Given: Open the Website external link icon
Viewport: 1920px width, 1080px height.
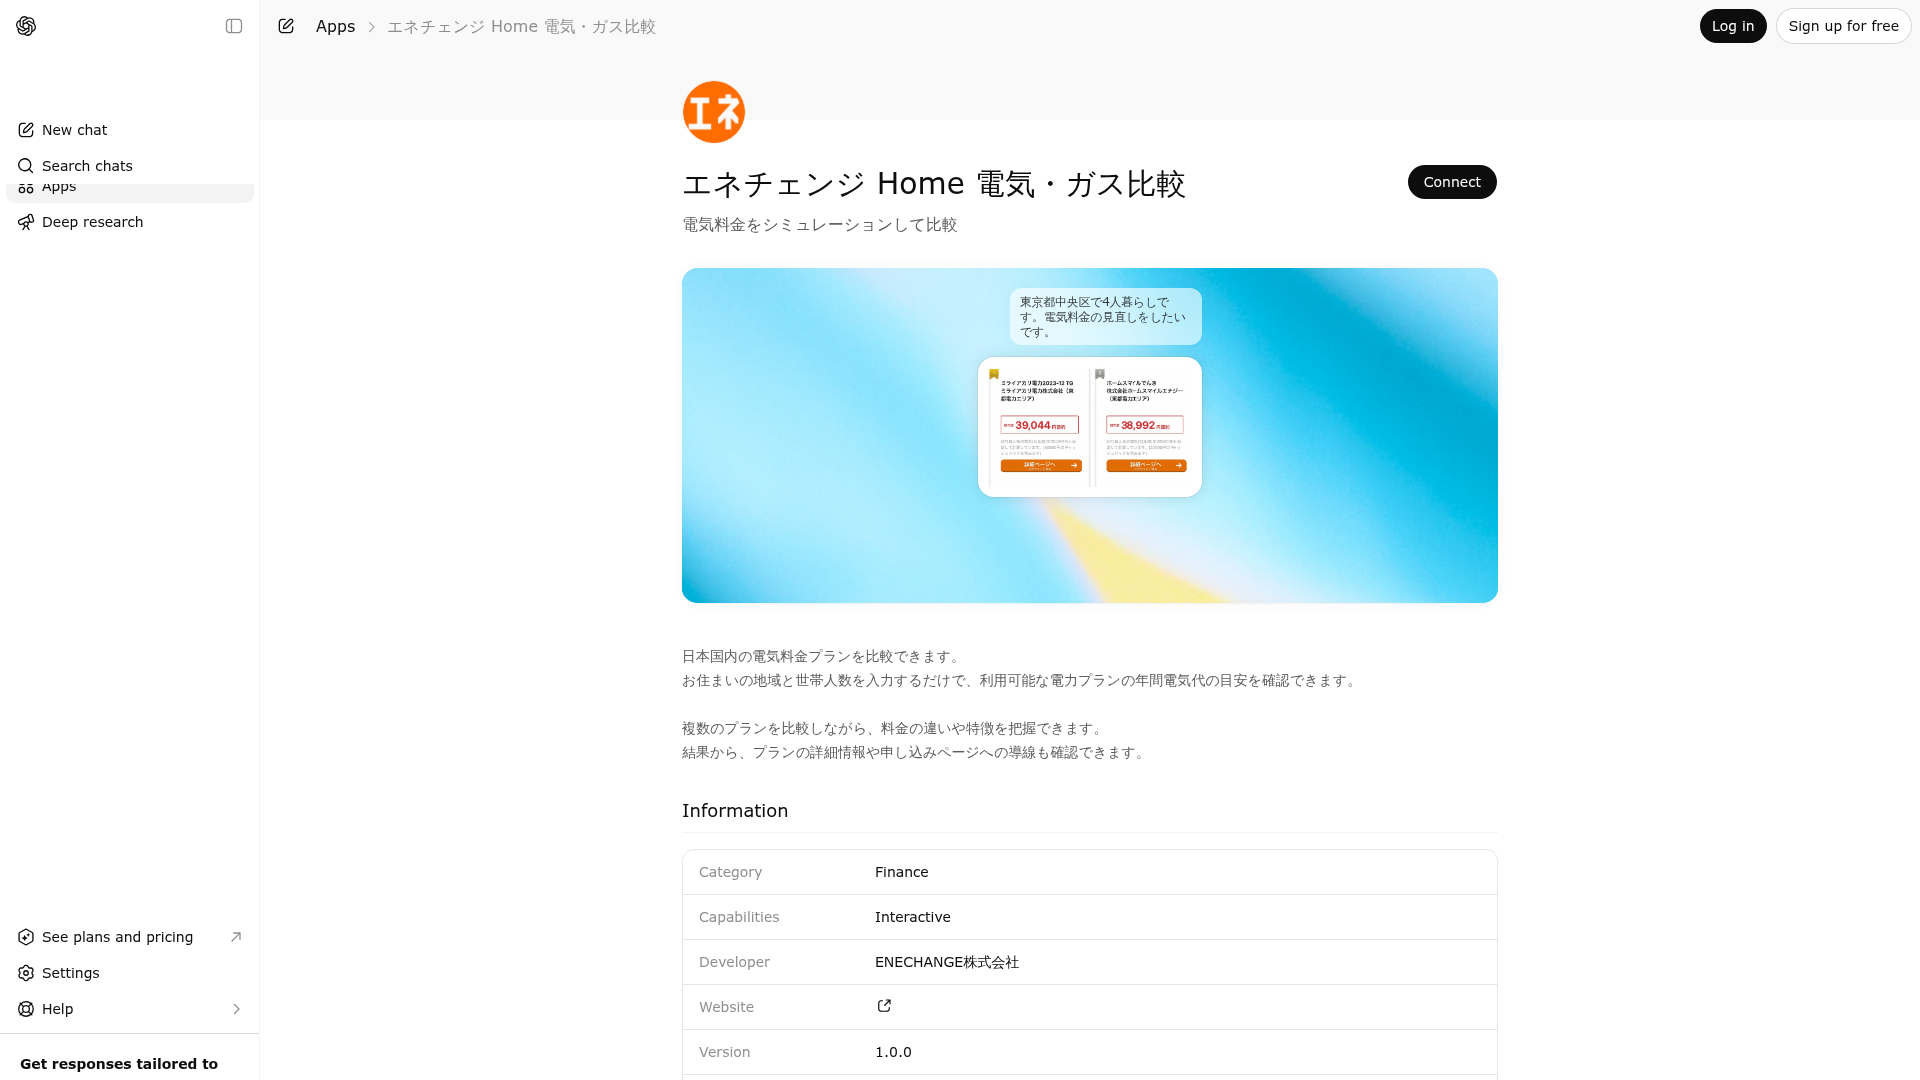Looking at the screenshot, I should pos(884,1006).
